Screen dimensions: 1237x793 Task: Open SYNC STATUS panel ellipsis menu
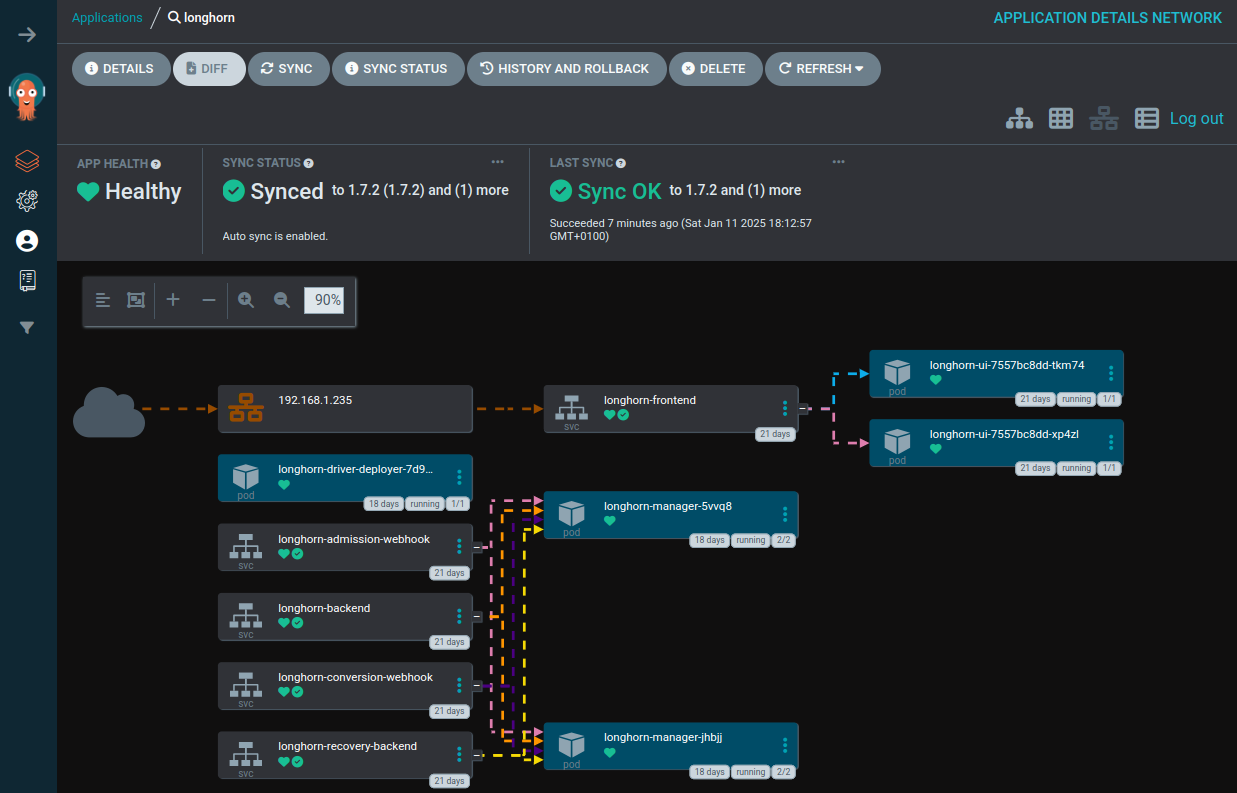tap(498, 162)
